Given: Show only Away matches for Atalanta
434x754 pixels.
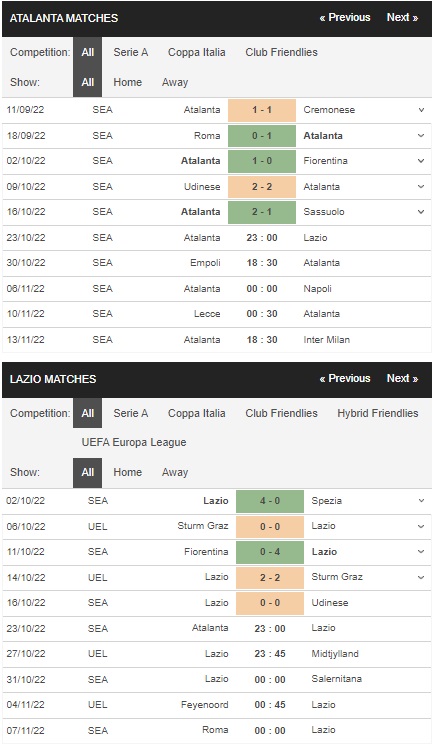Looking at the screenshot, I should coord(175,82).
